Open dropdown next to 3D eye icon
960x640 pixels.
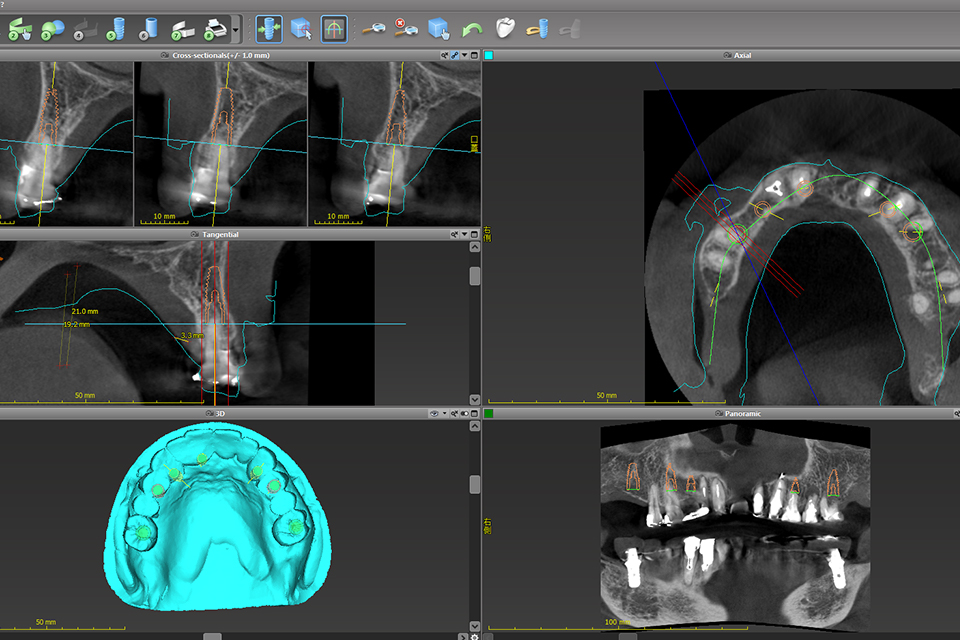click(x=445, y=413)
